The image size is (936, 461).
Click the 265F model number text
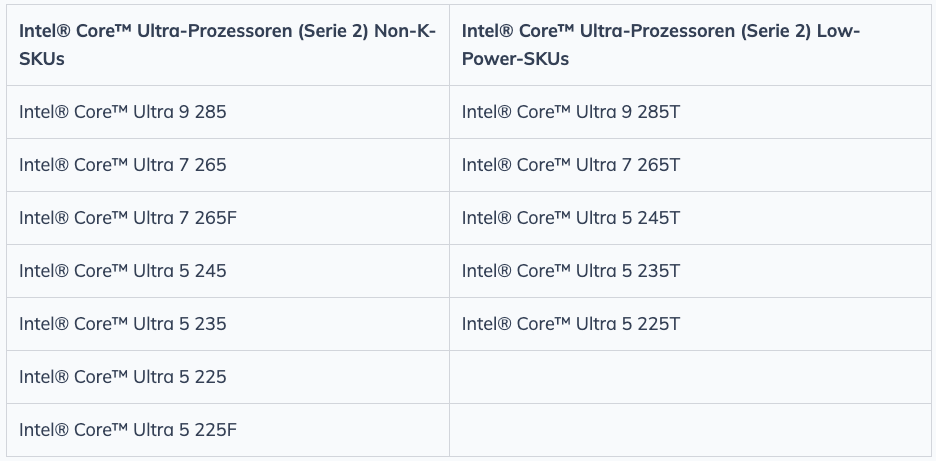(215, 218)
